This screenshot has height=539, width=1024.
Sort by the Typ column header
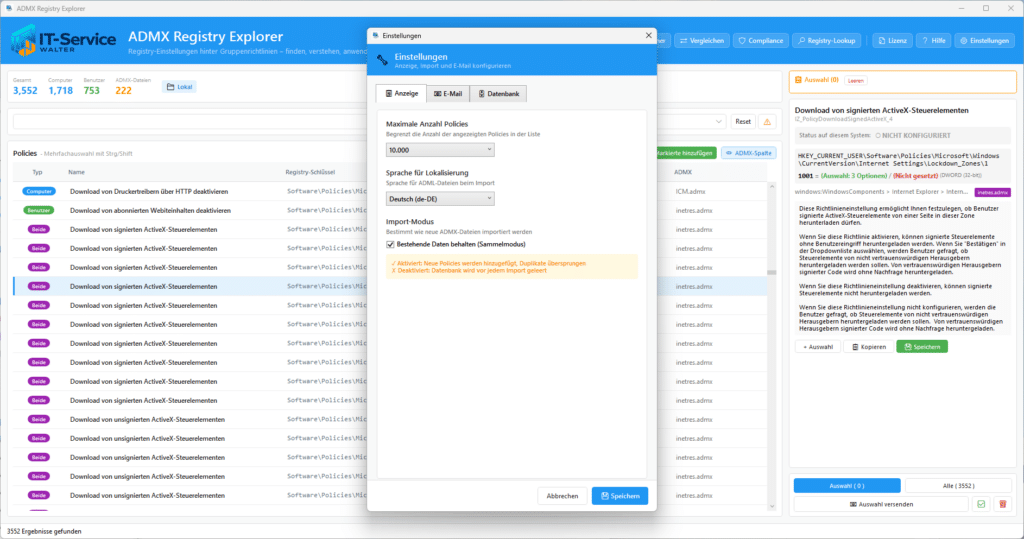point(37,172)
